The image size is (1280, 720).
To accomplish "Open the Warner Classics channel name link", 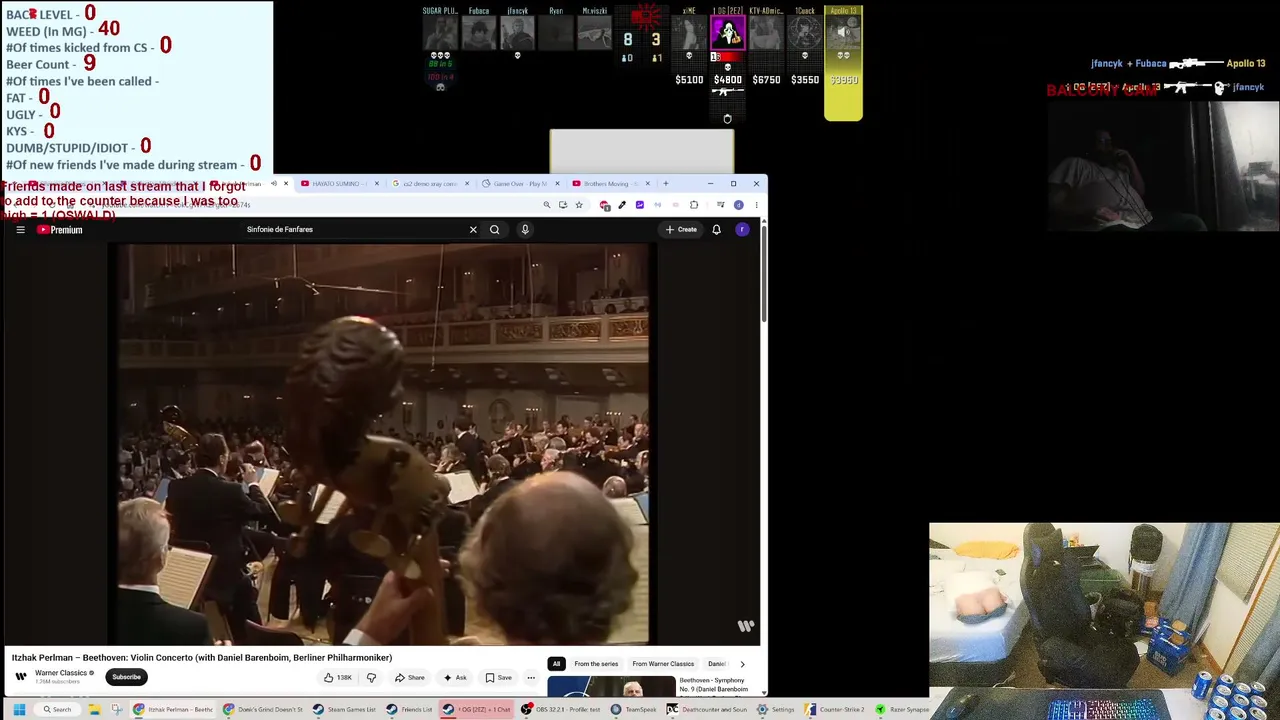I will [61, 673].
